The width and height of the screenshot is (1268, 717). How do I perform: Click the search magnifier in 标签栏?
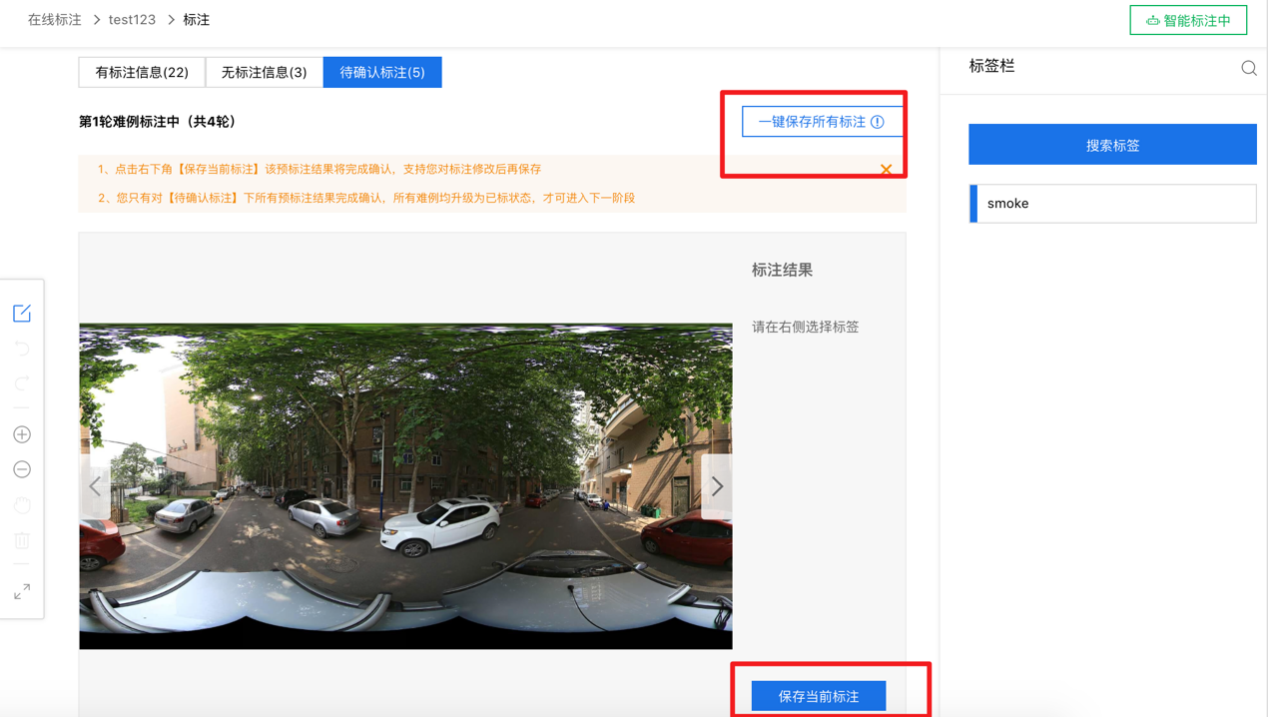point(1249,68)
